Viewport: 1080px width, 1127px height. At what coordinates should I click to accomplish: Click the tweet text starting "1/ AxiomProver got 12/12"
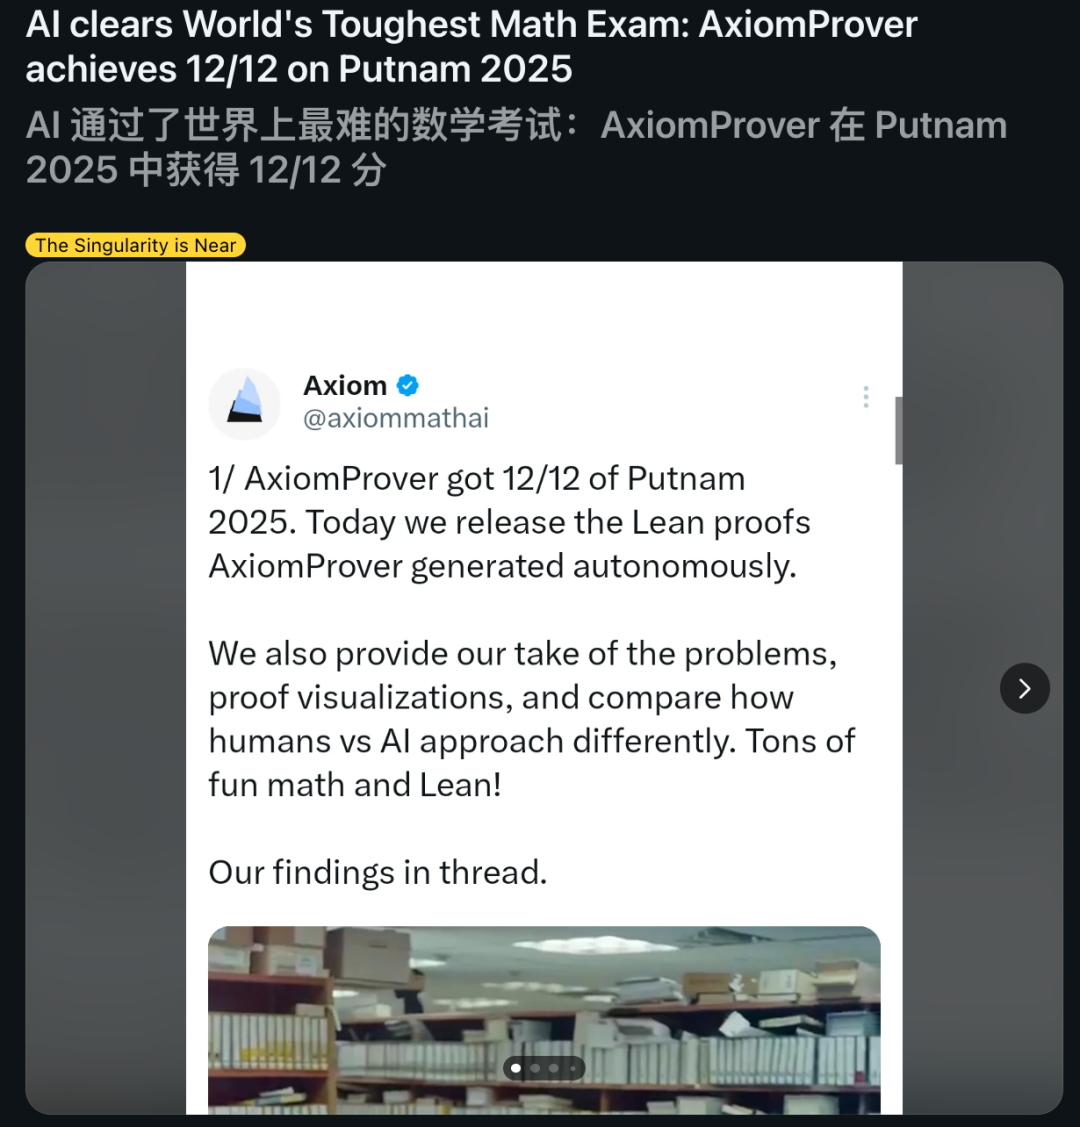[508, 522]
